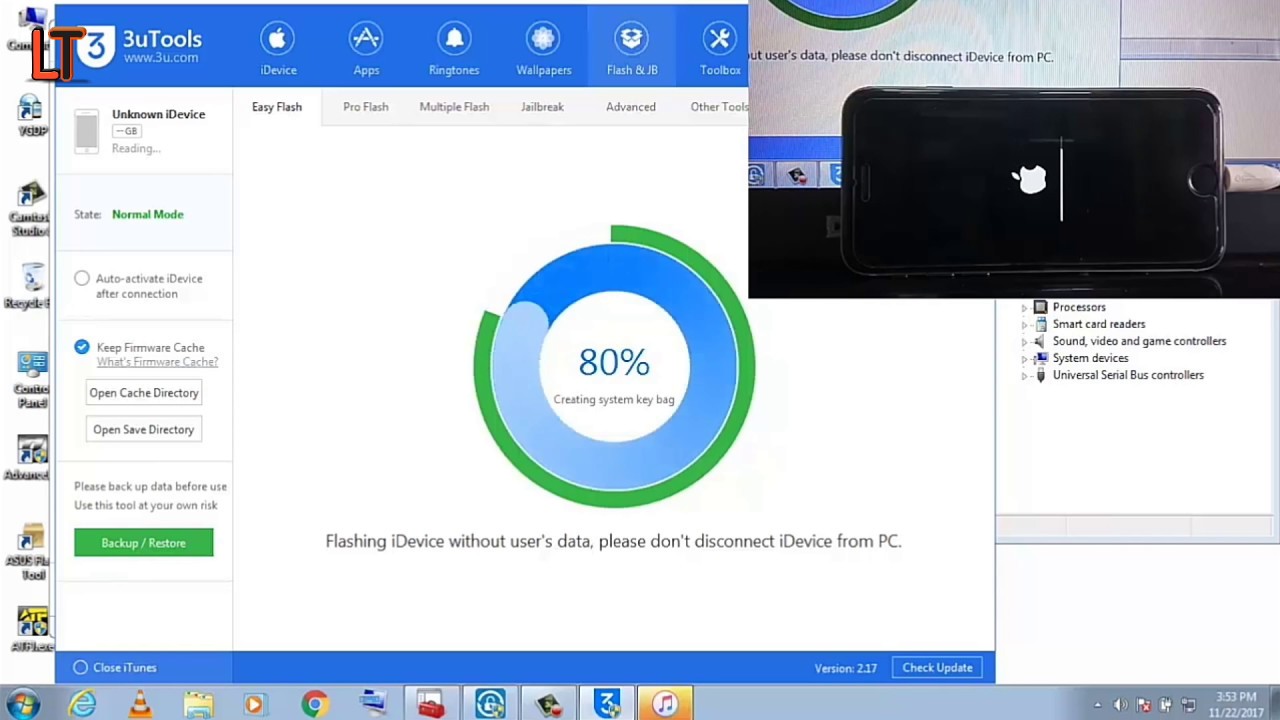Select the Flash & JB dropbox icon
This screenshot has width=1280, height=720.
pyautogui.click(x=631, y=39)
